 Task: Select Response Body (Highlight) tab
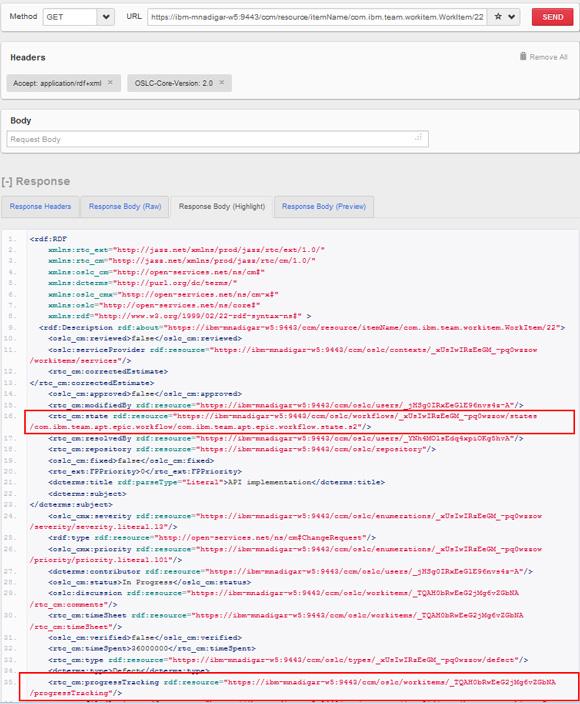pyautogui.click(x=222, y=207)
